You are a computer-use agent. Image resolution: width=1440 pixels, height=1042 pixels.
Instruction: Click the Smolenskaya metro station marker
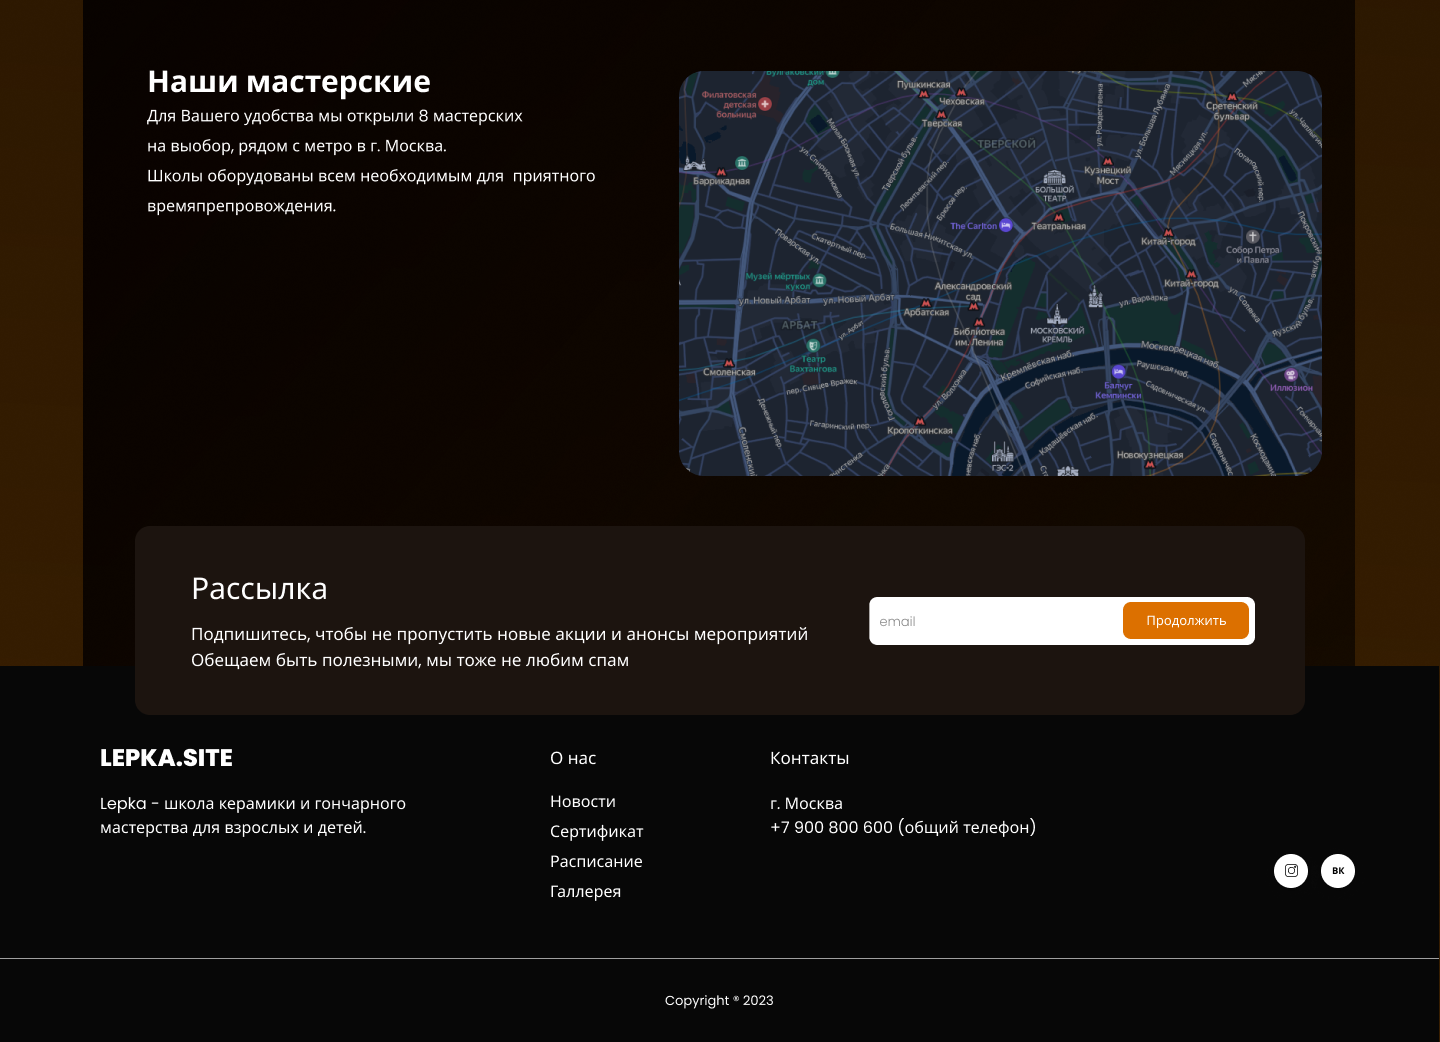[x=729, y=363]
